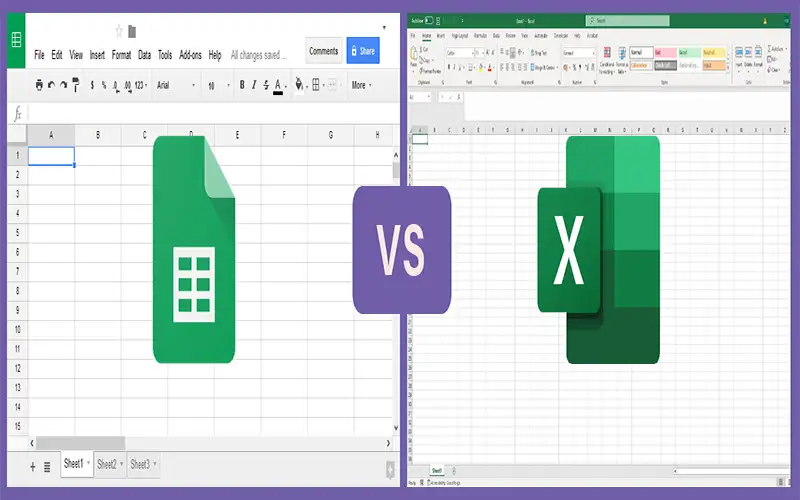This screenshot has width=800, height=500.
Task: Expand the More toolbar dropdown
Action: (x=361, y=86)
